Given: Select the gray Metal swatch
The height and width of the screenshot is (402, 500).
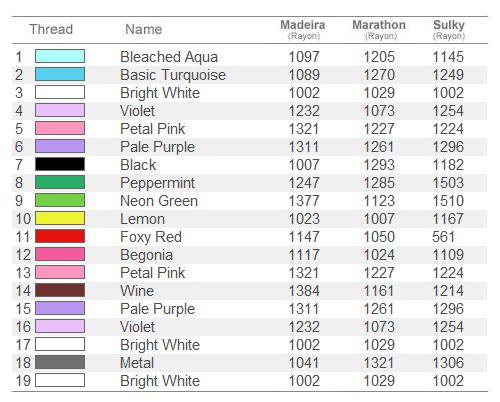Looking at the screenshot, I should [60, 362].
